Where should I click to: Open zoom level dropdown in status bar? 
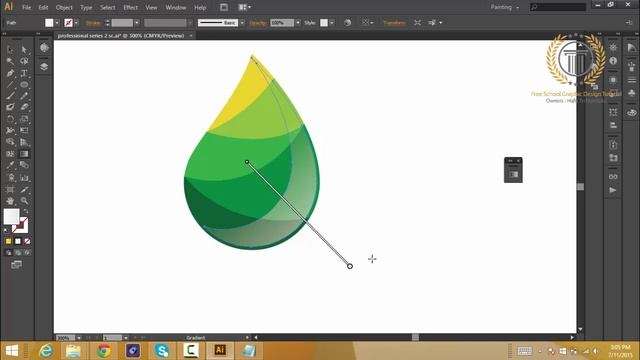click(79, 338)
